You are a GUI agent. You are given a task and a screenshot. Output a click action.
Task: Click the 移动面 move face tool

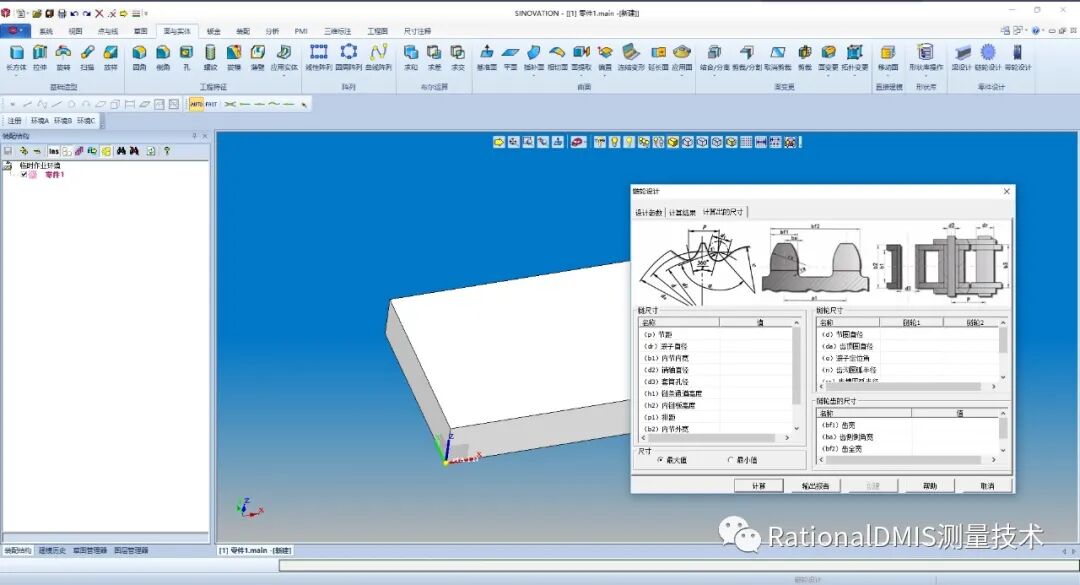(888, 57)
